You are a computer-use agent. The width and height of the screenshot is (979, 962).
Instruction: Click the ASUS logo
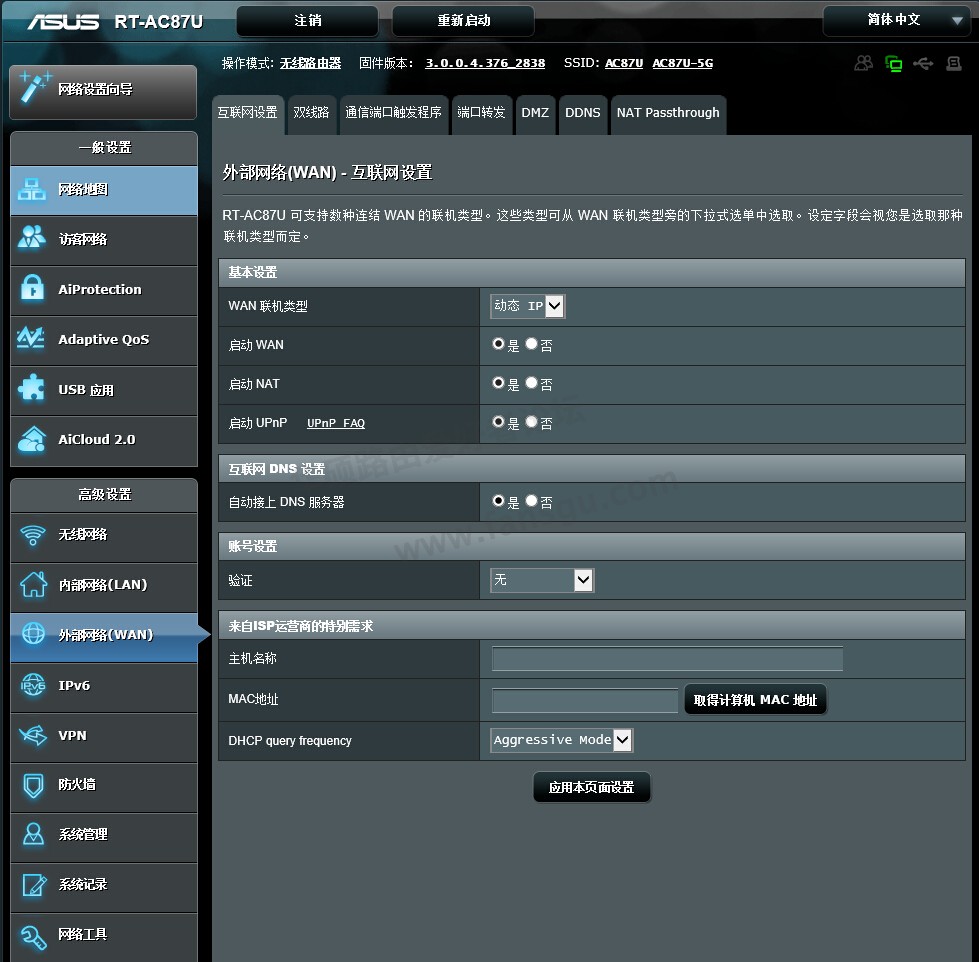63,22
